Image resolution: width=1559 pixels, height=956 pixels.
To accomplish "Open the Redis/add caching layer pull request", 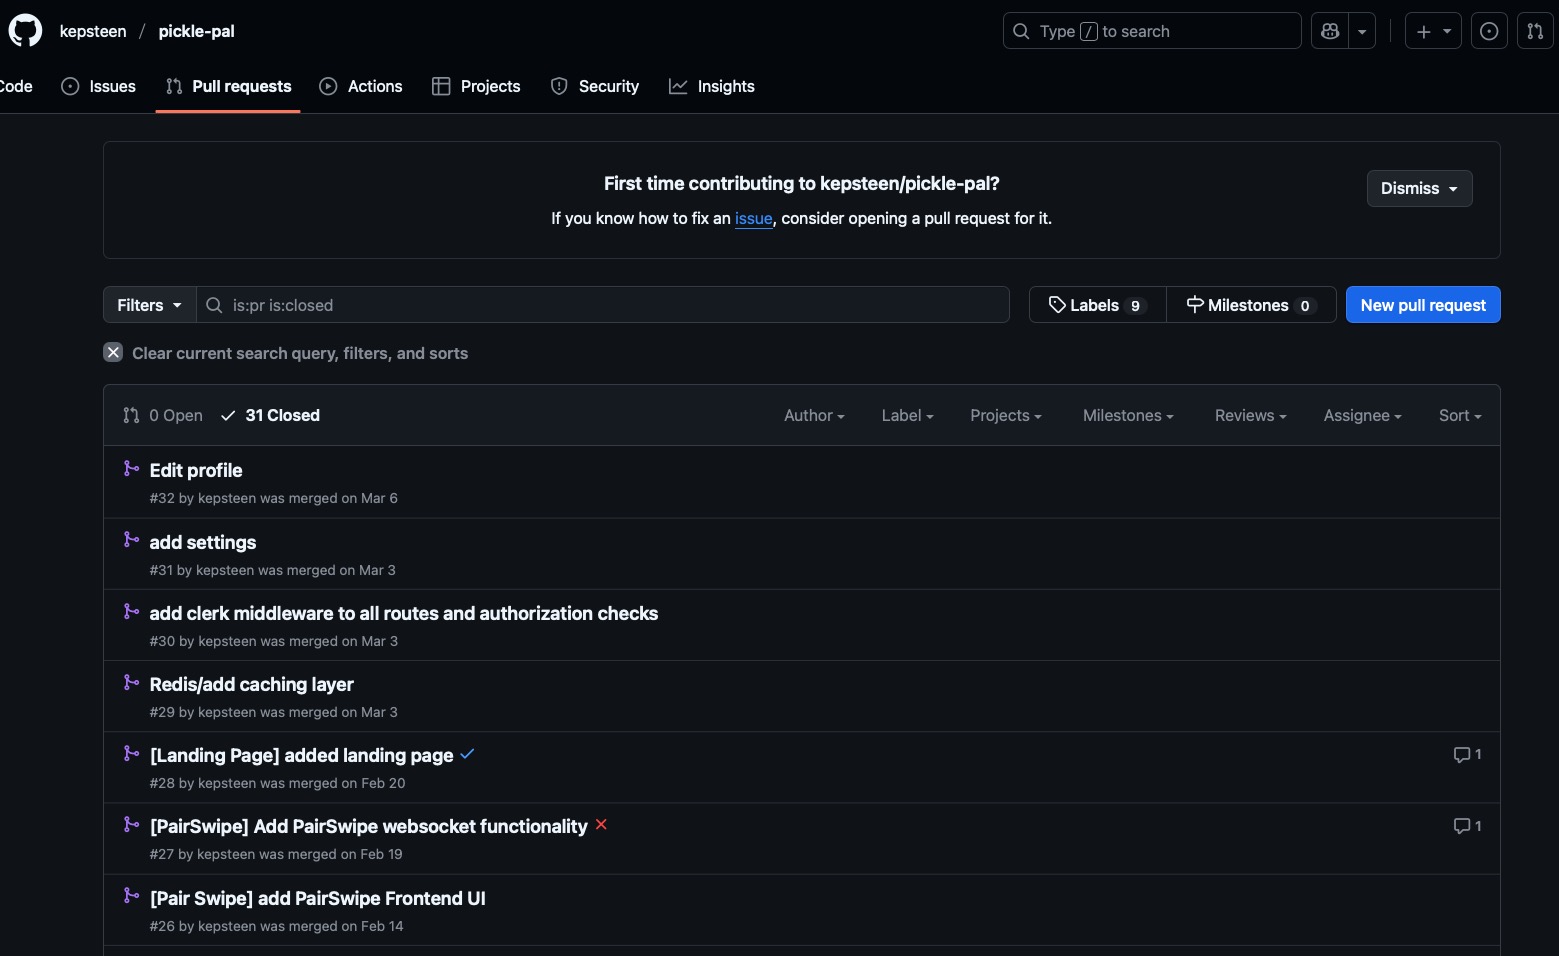I will pos(251,684).
